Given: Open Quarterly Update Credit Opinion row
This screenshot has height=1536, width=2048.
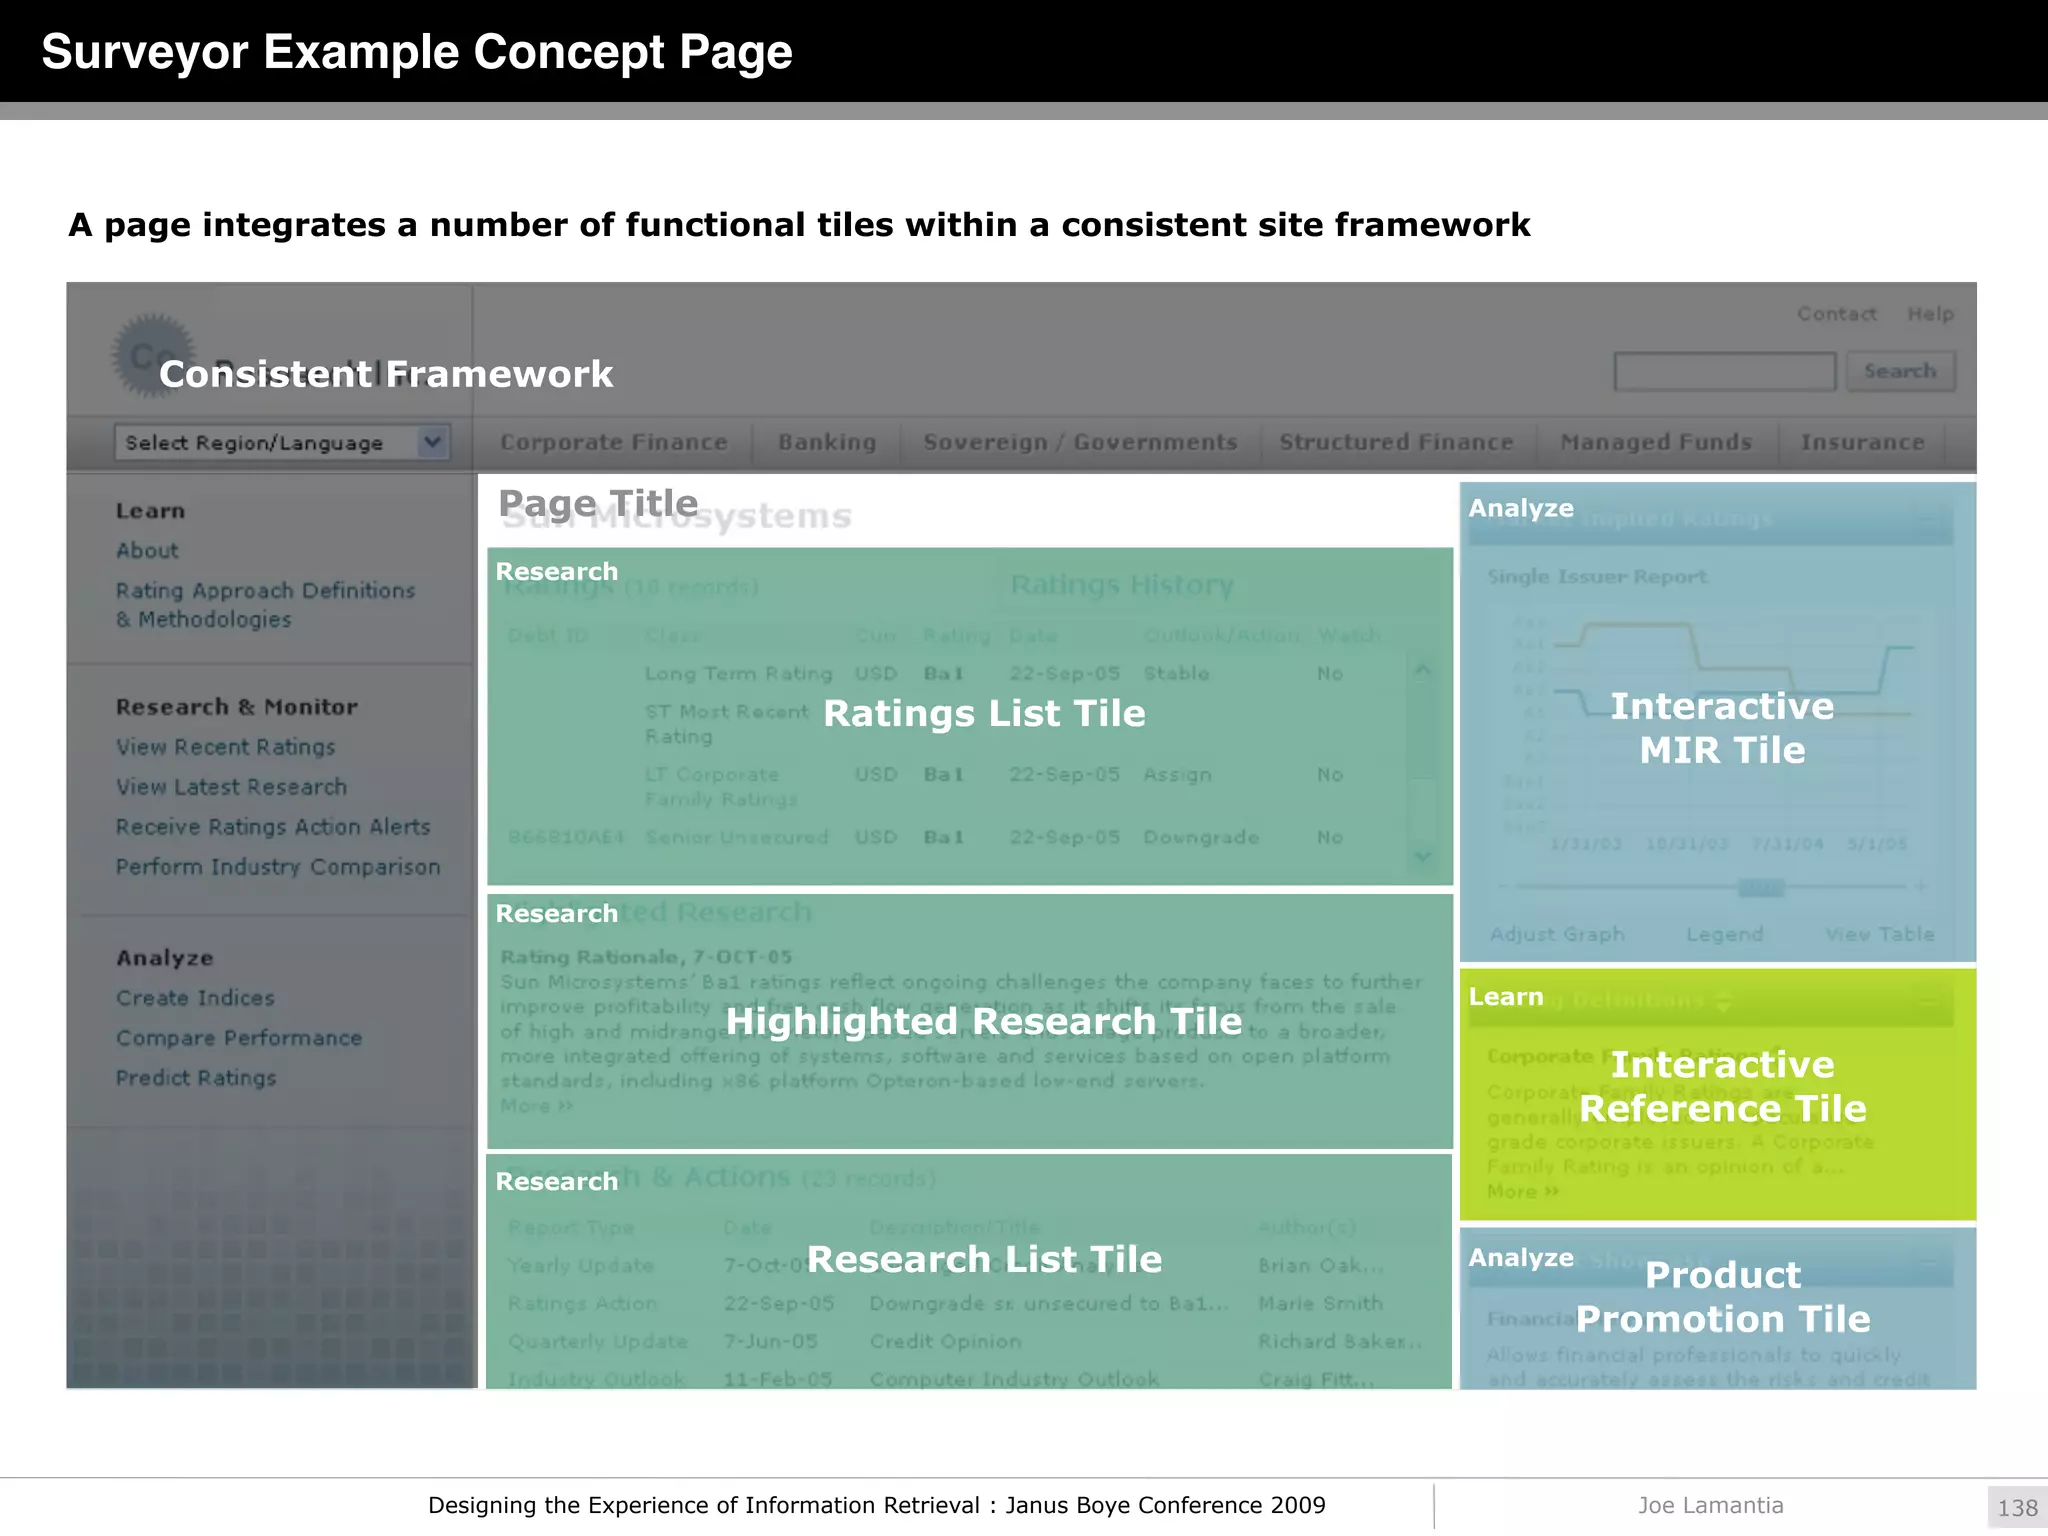Looking at the screenshot, I should (965, 1341).
